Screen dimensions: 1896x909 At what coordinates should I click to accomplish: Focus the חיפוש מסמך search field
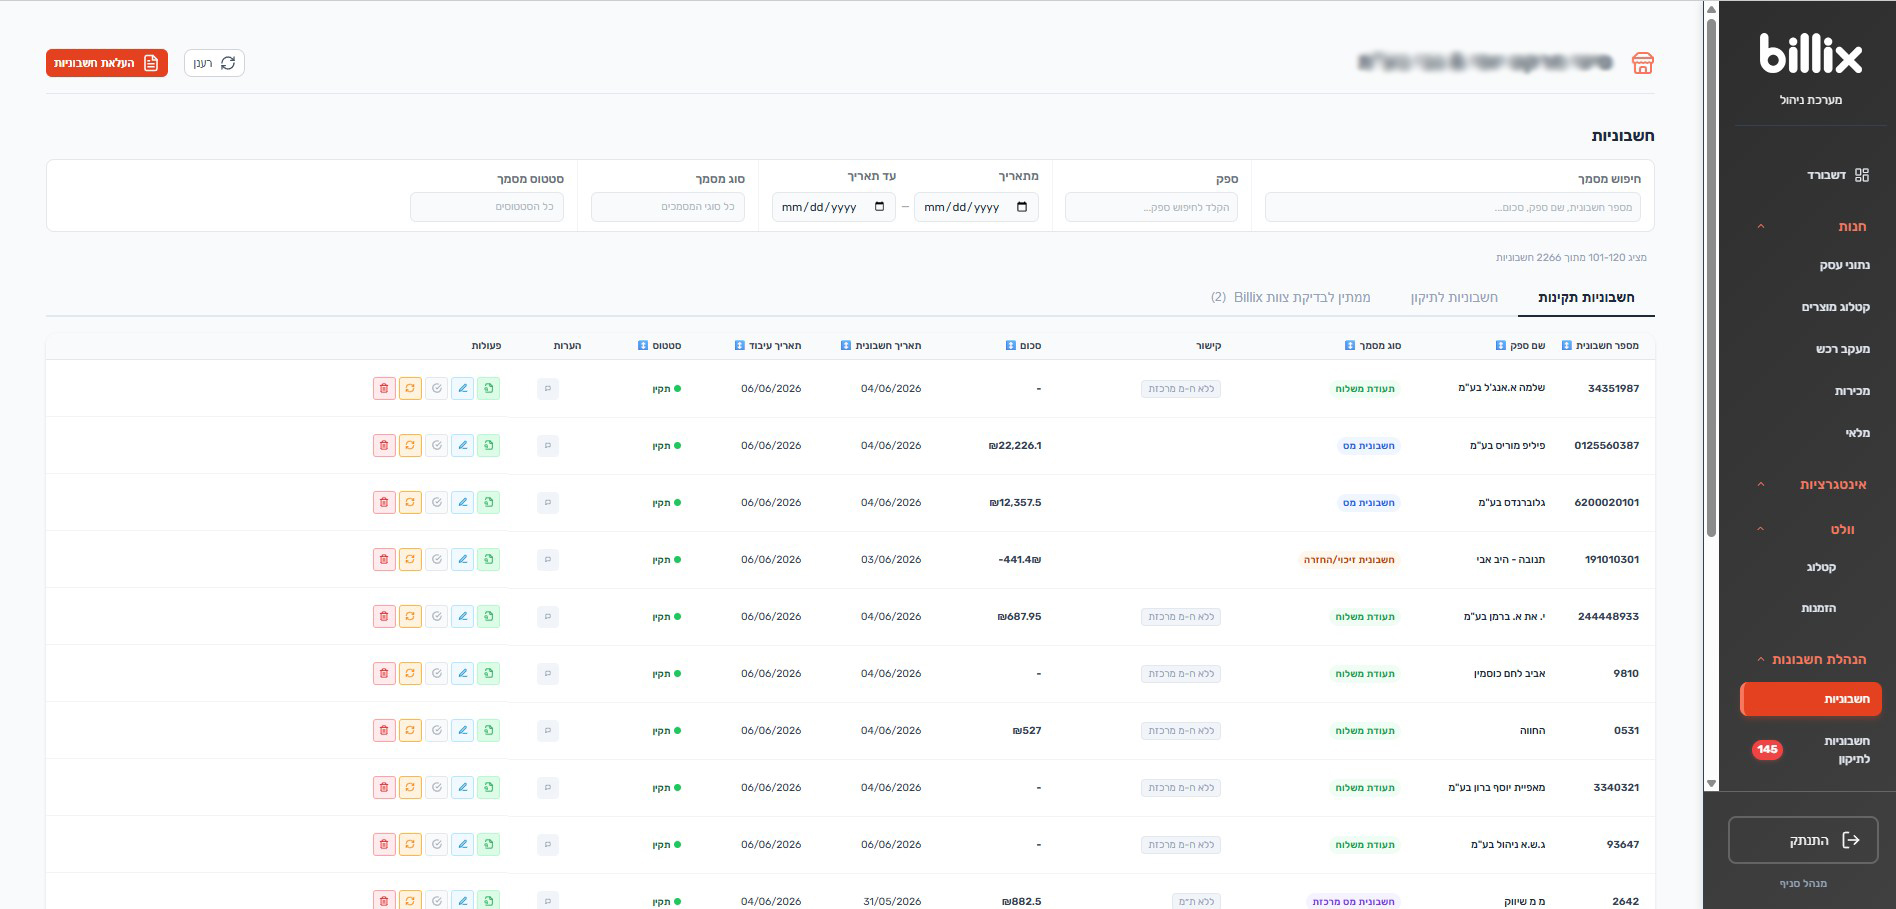coord(1452,207)
